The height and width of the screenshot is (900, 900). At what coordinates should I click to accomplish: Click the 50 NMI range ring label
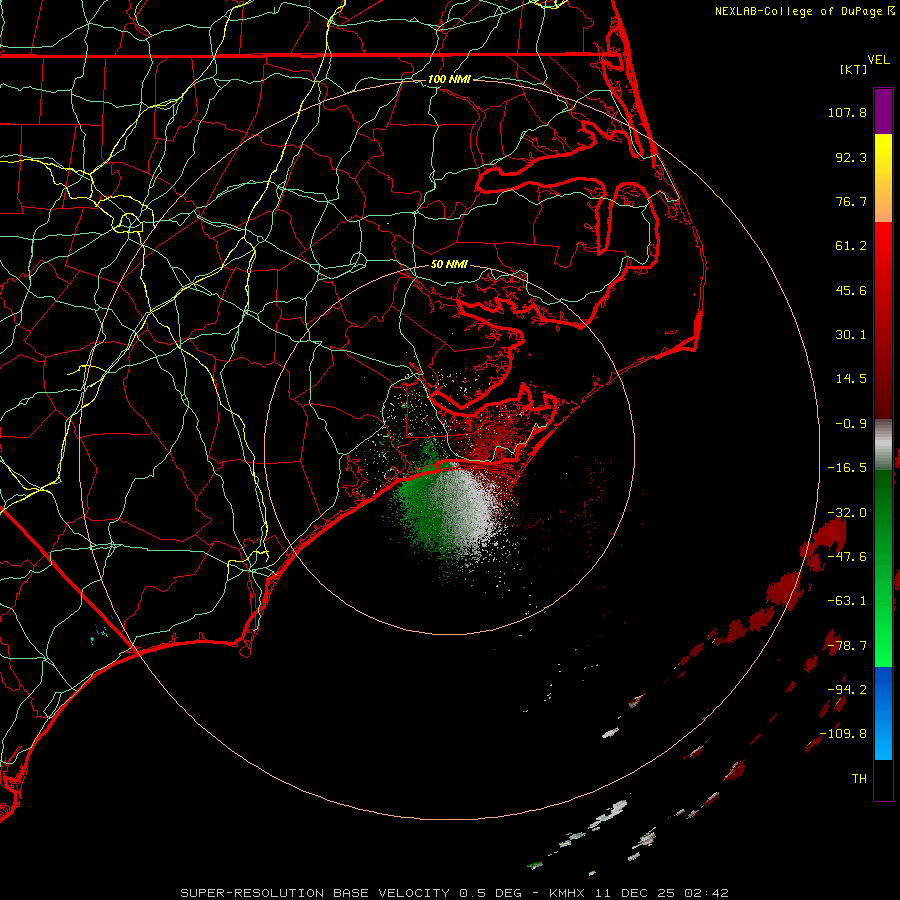coord(449,264)
